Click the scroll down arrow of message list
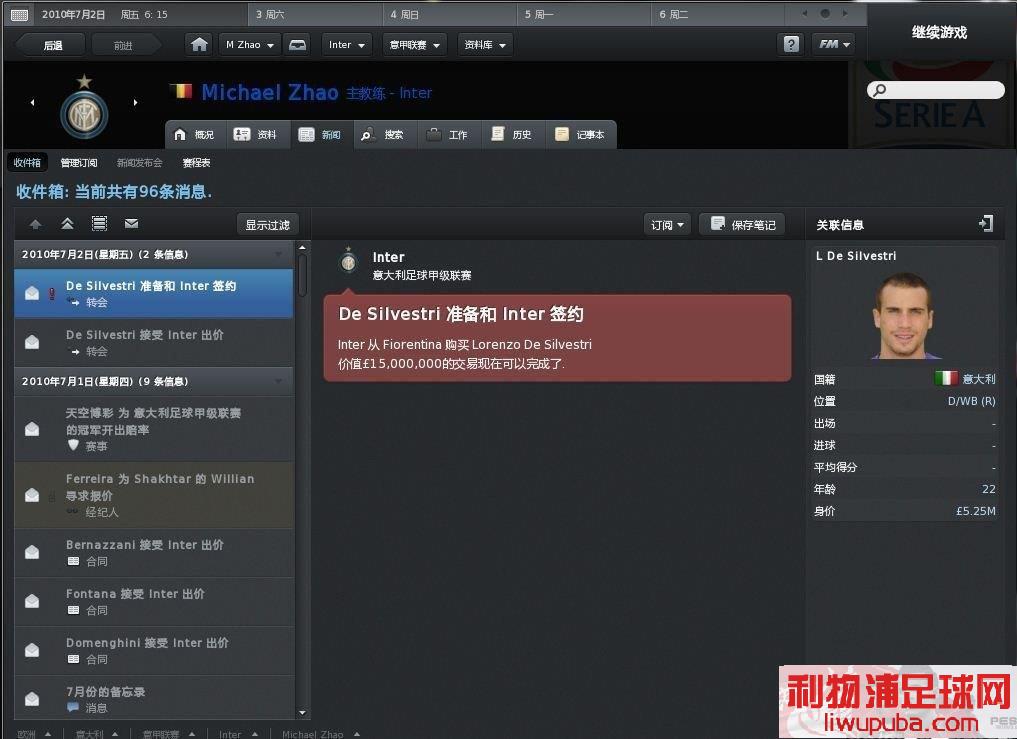This screenshot has height=739, width=1017. click(302, 712)
